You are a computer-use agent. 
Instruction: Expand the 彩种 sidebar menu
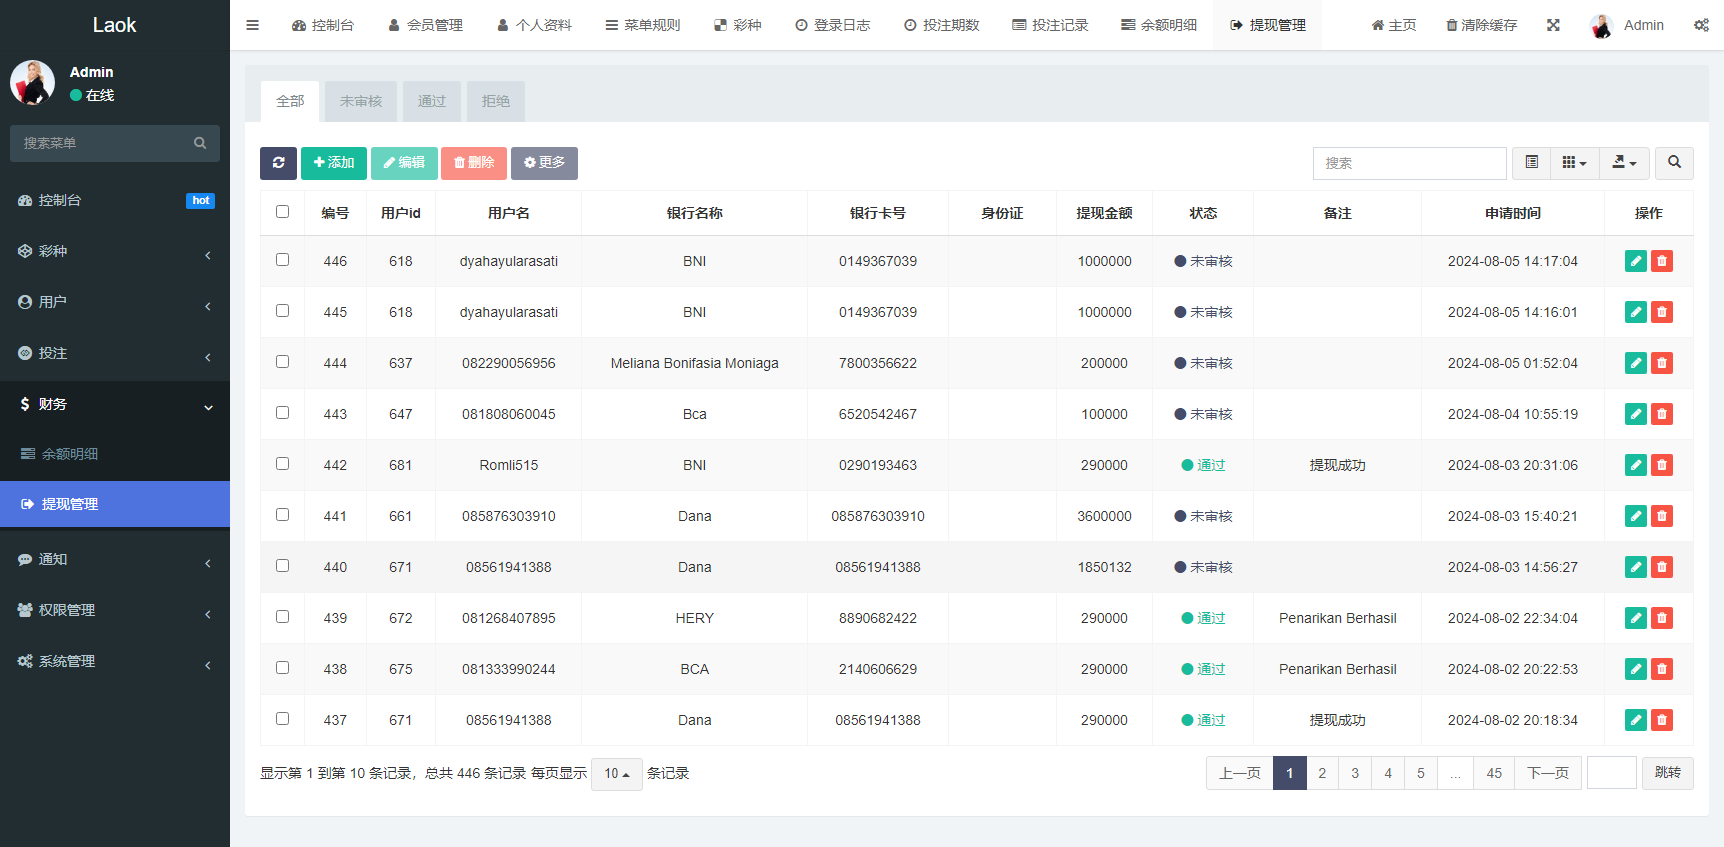point(115,252)
